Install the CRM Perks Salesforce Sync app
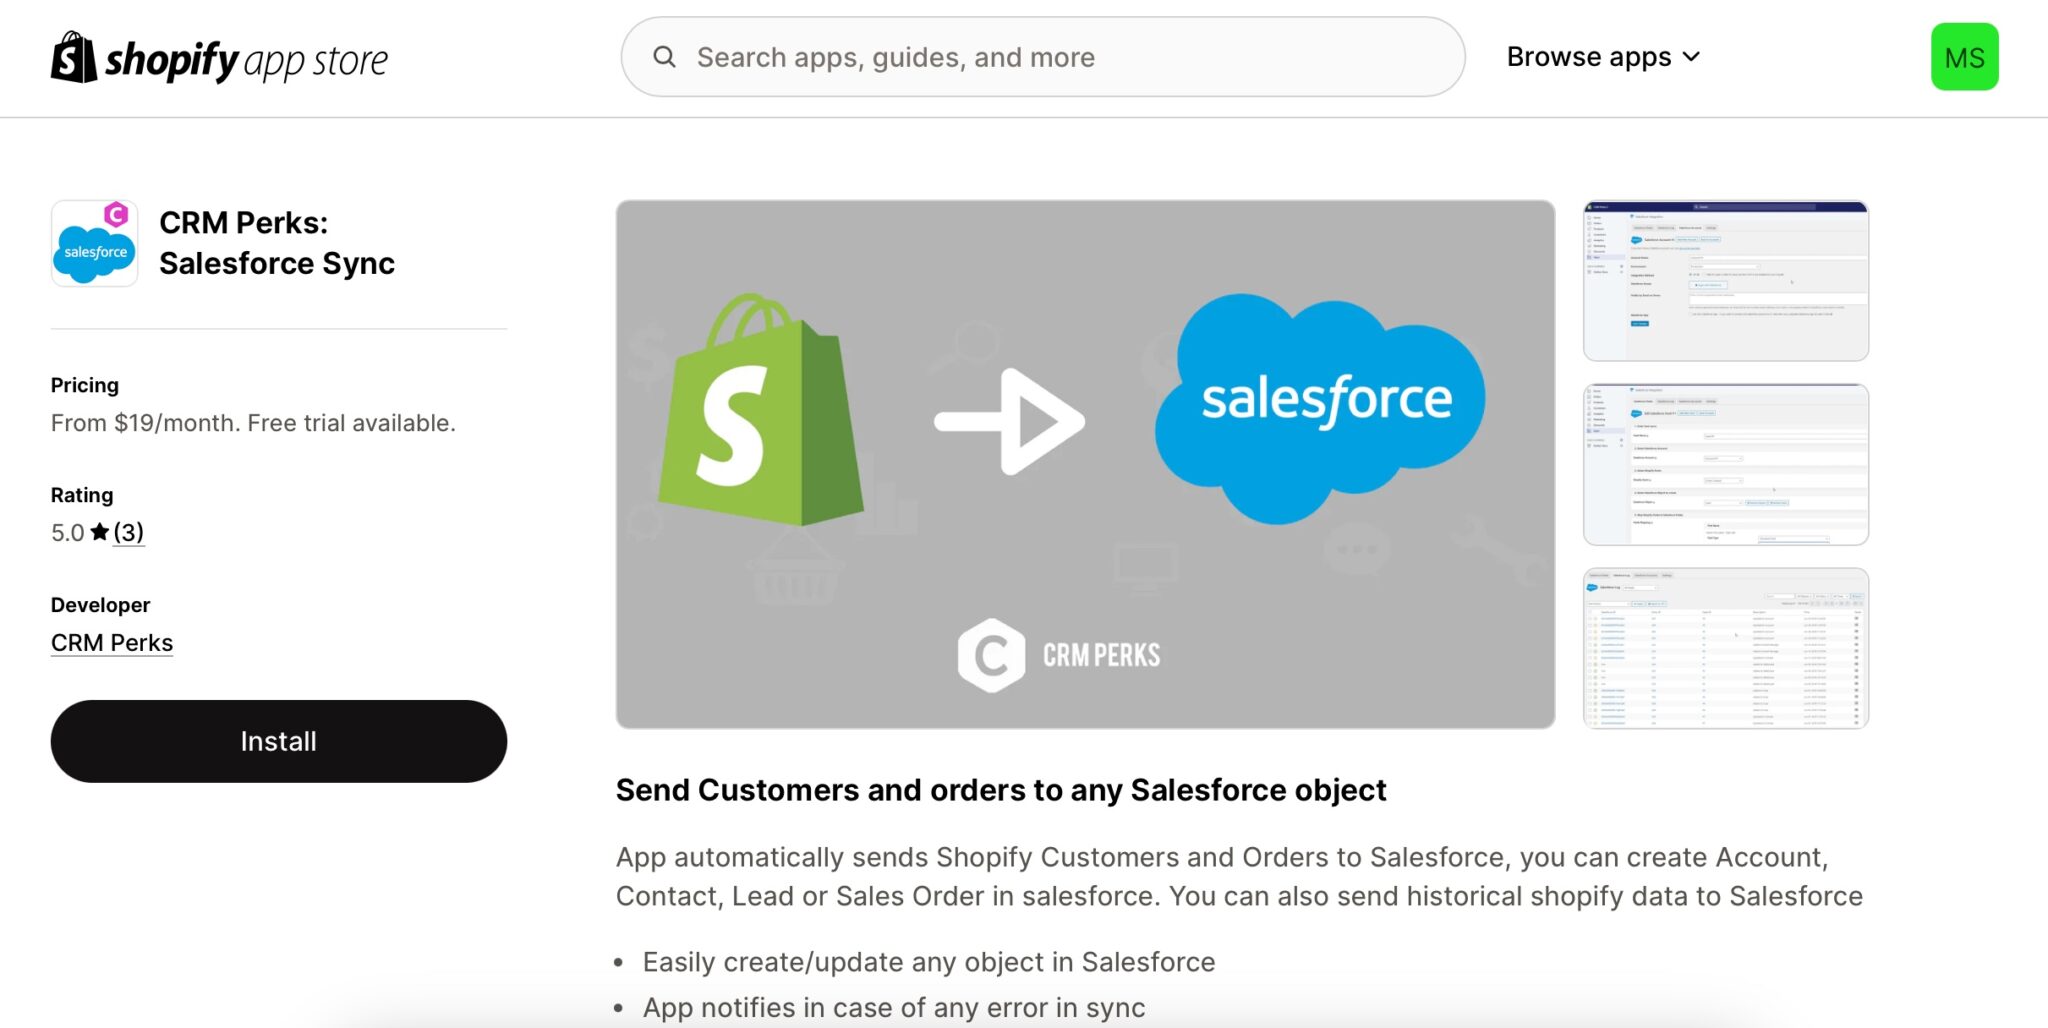 [x=278, y=741]
